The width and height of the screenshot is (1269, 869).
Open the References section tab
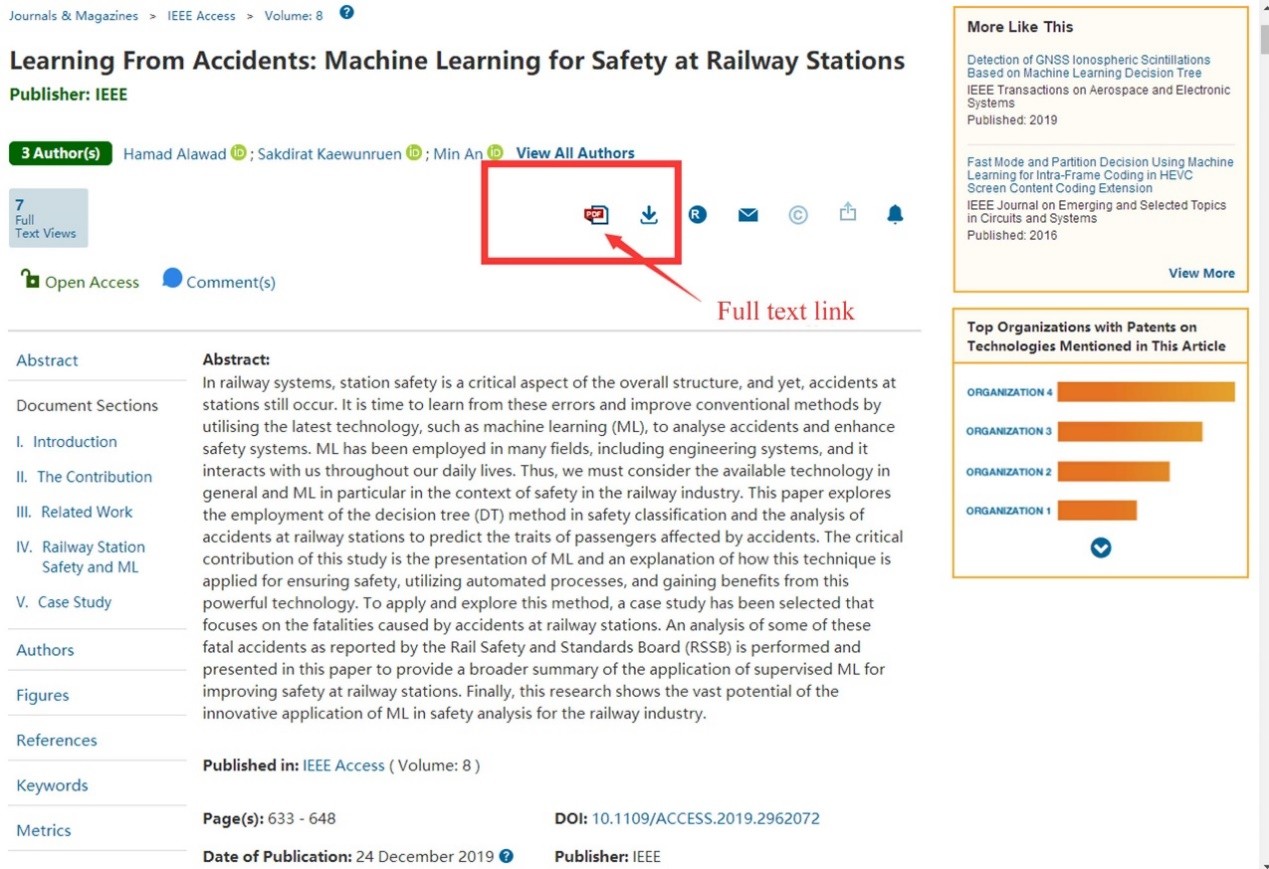(x=56, y=740)
